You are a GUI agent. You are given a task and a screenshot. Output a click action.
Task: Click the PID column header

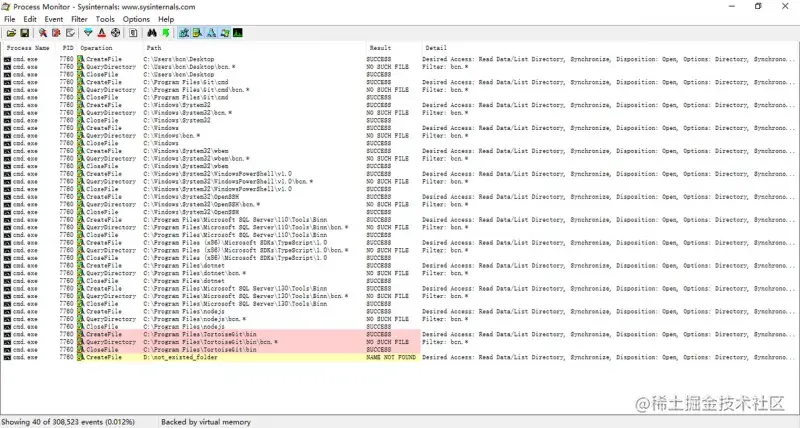coord(67,48)
